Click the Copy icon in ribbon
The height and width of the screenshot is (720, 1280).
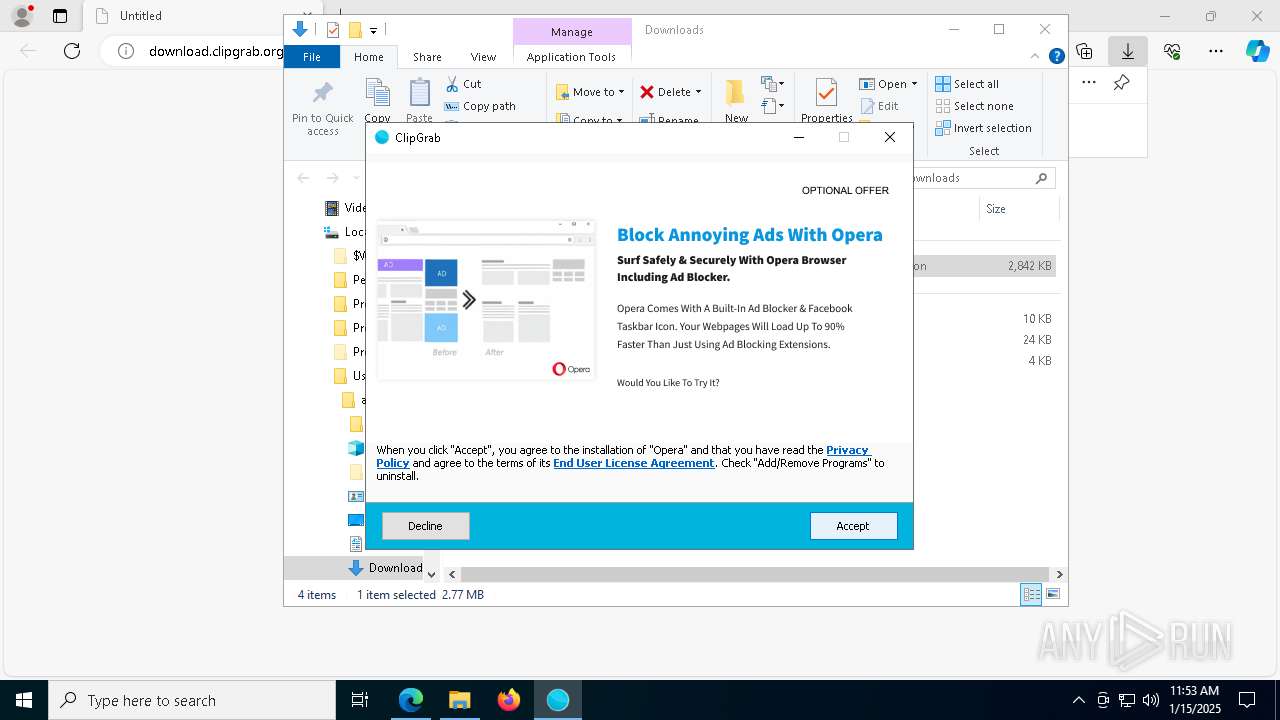378,92
